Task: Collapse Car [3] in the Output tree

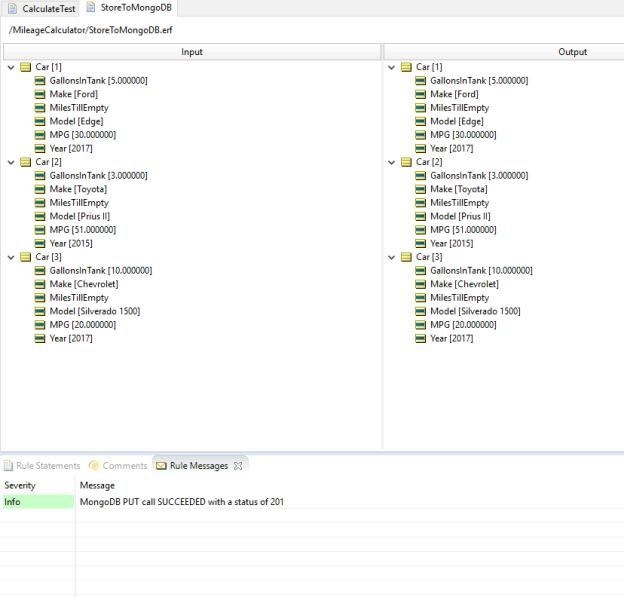Action: tap(392, 257)
